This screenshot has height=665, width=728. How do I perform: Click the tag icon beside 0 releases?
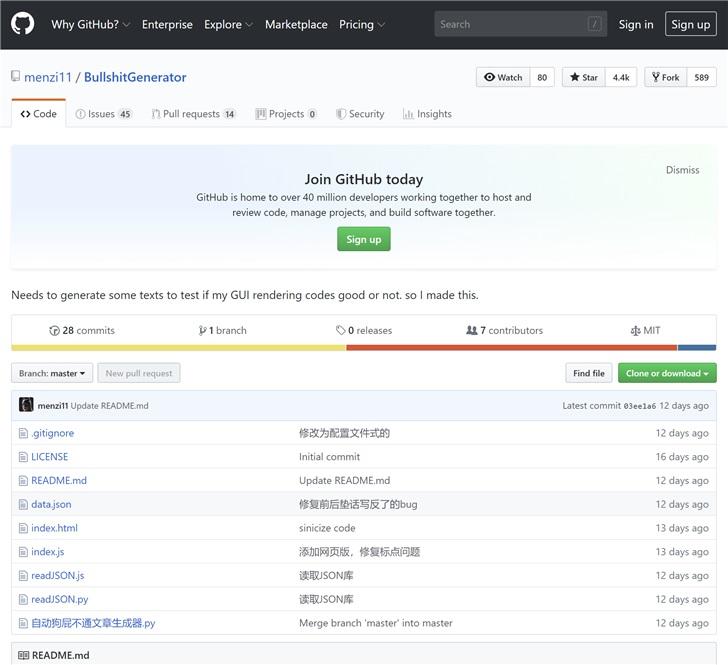341,330
